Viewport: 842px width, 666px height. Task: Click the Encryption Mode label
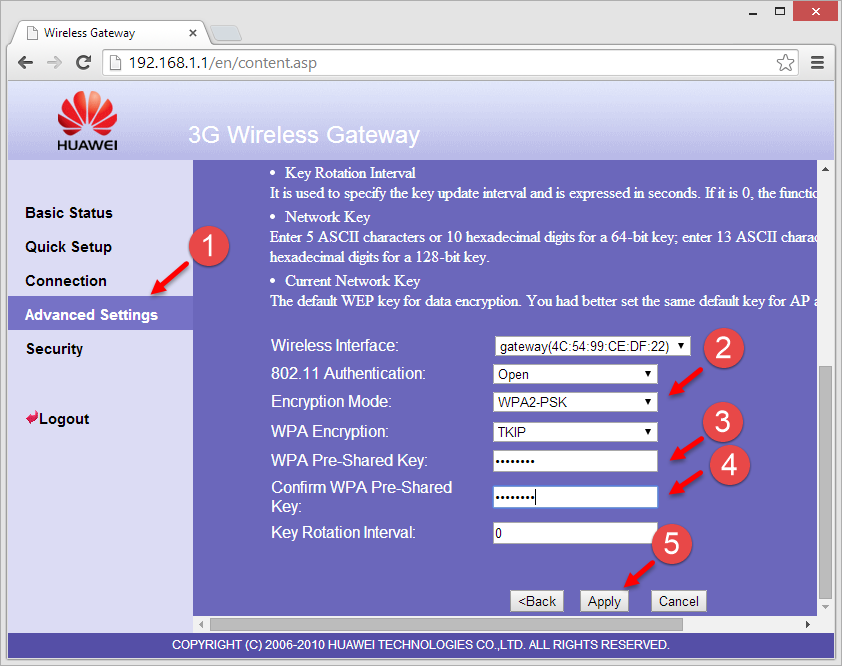331,402
